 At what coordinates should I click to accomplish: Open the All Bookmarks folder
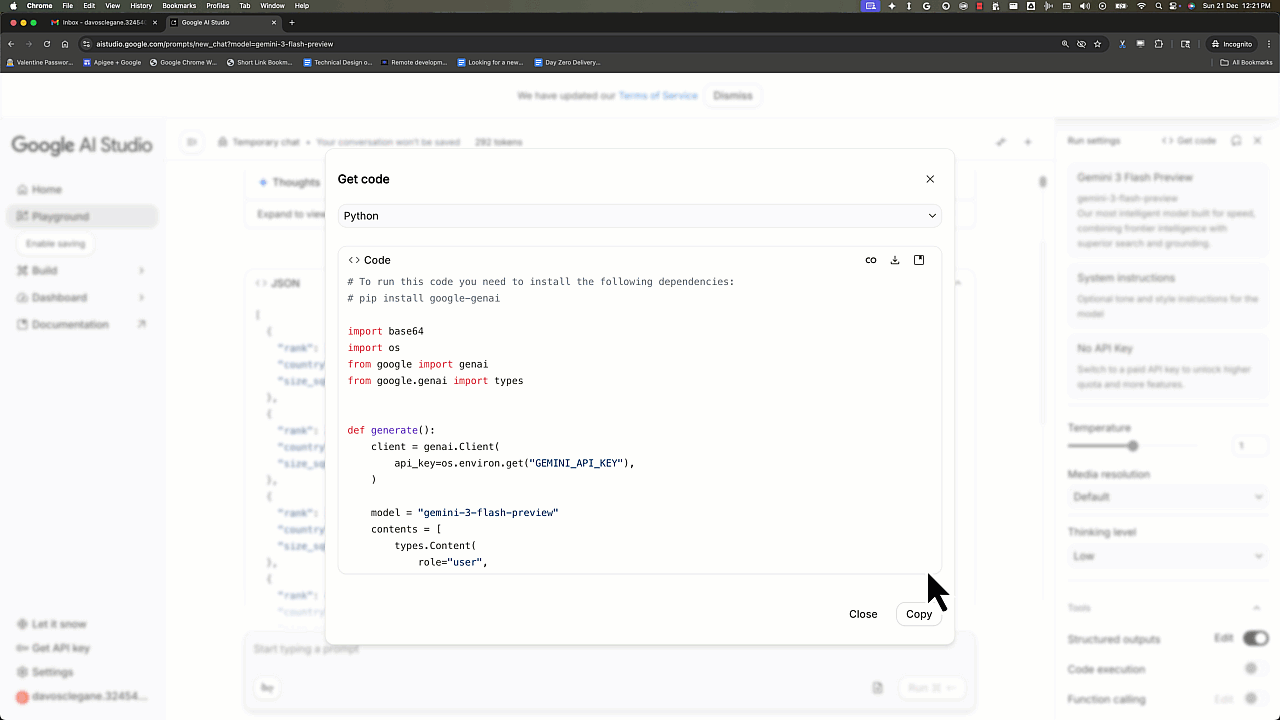pyautogui.click(x=1246, y=62)
